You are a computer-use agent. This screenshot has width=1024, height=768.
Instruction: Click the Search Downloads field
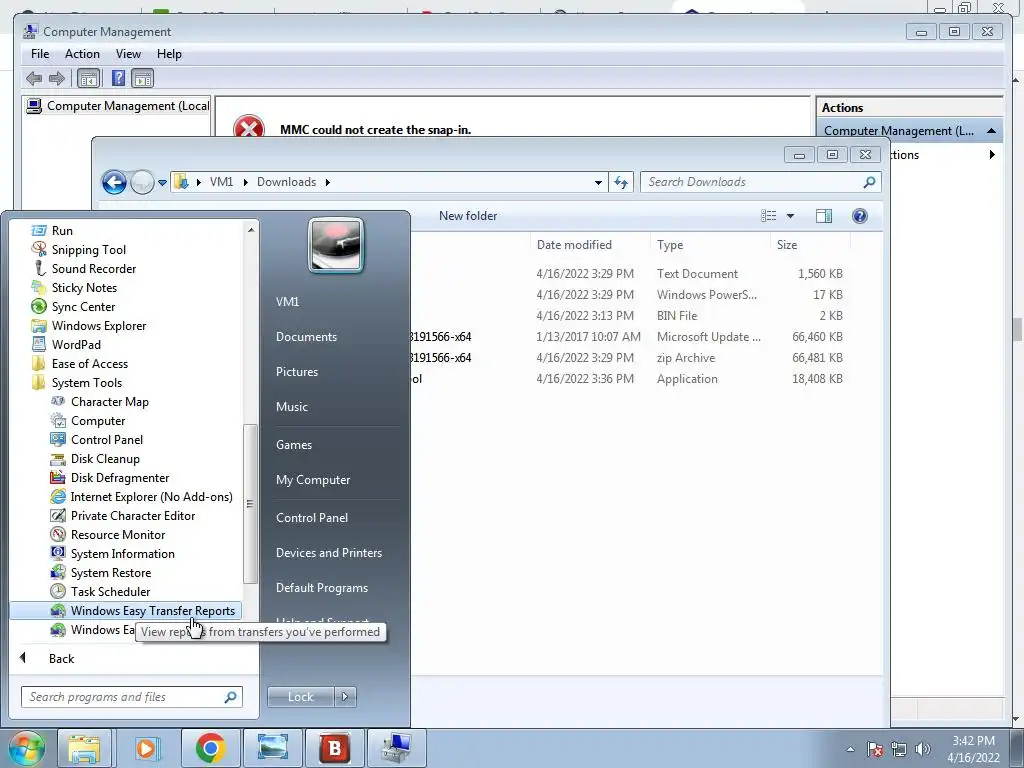coord(761,182)
